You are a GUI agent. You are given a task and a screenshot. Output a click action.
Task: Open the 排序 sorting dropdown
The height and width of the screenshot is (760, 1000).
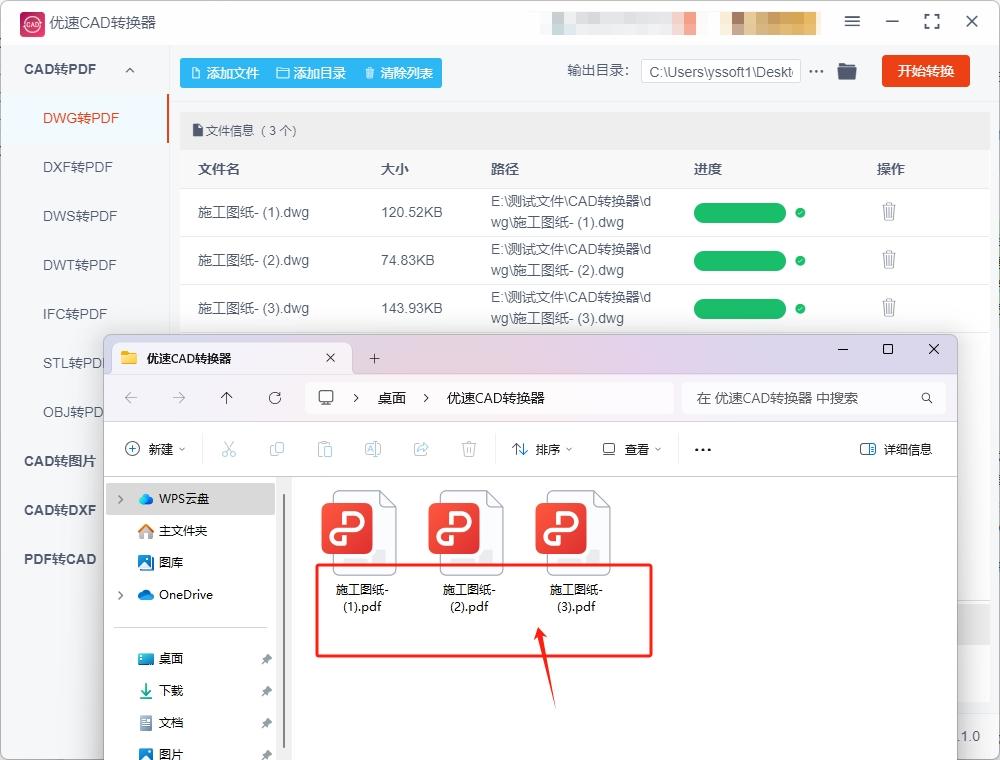(541, 449)
